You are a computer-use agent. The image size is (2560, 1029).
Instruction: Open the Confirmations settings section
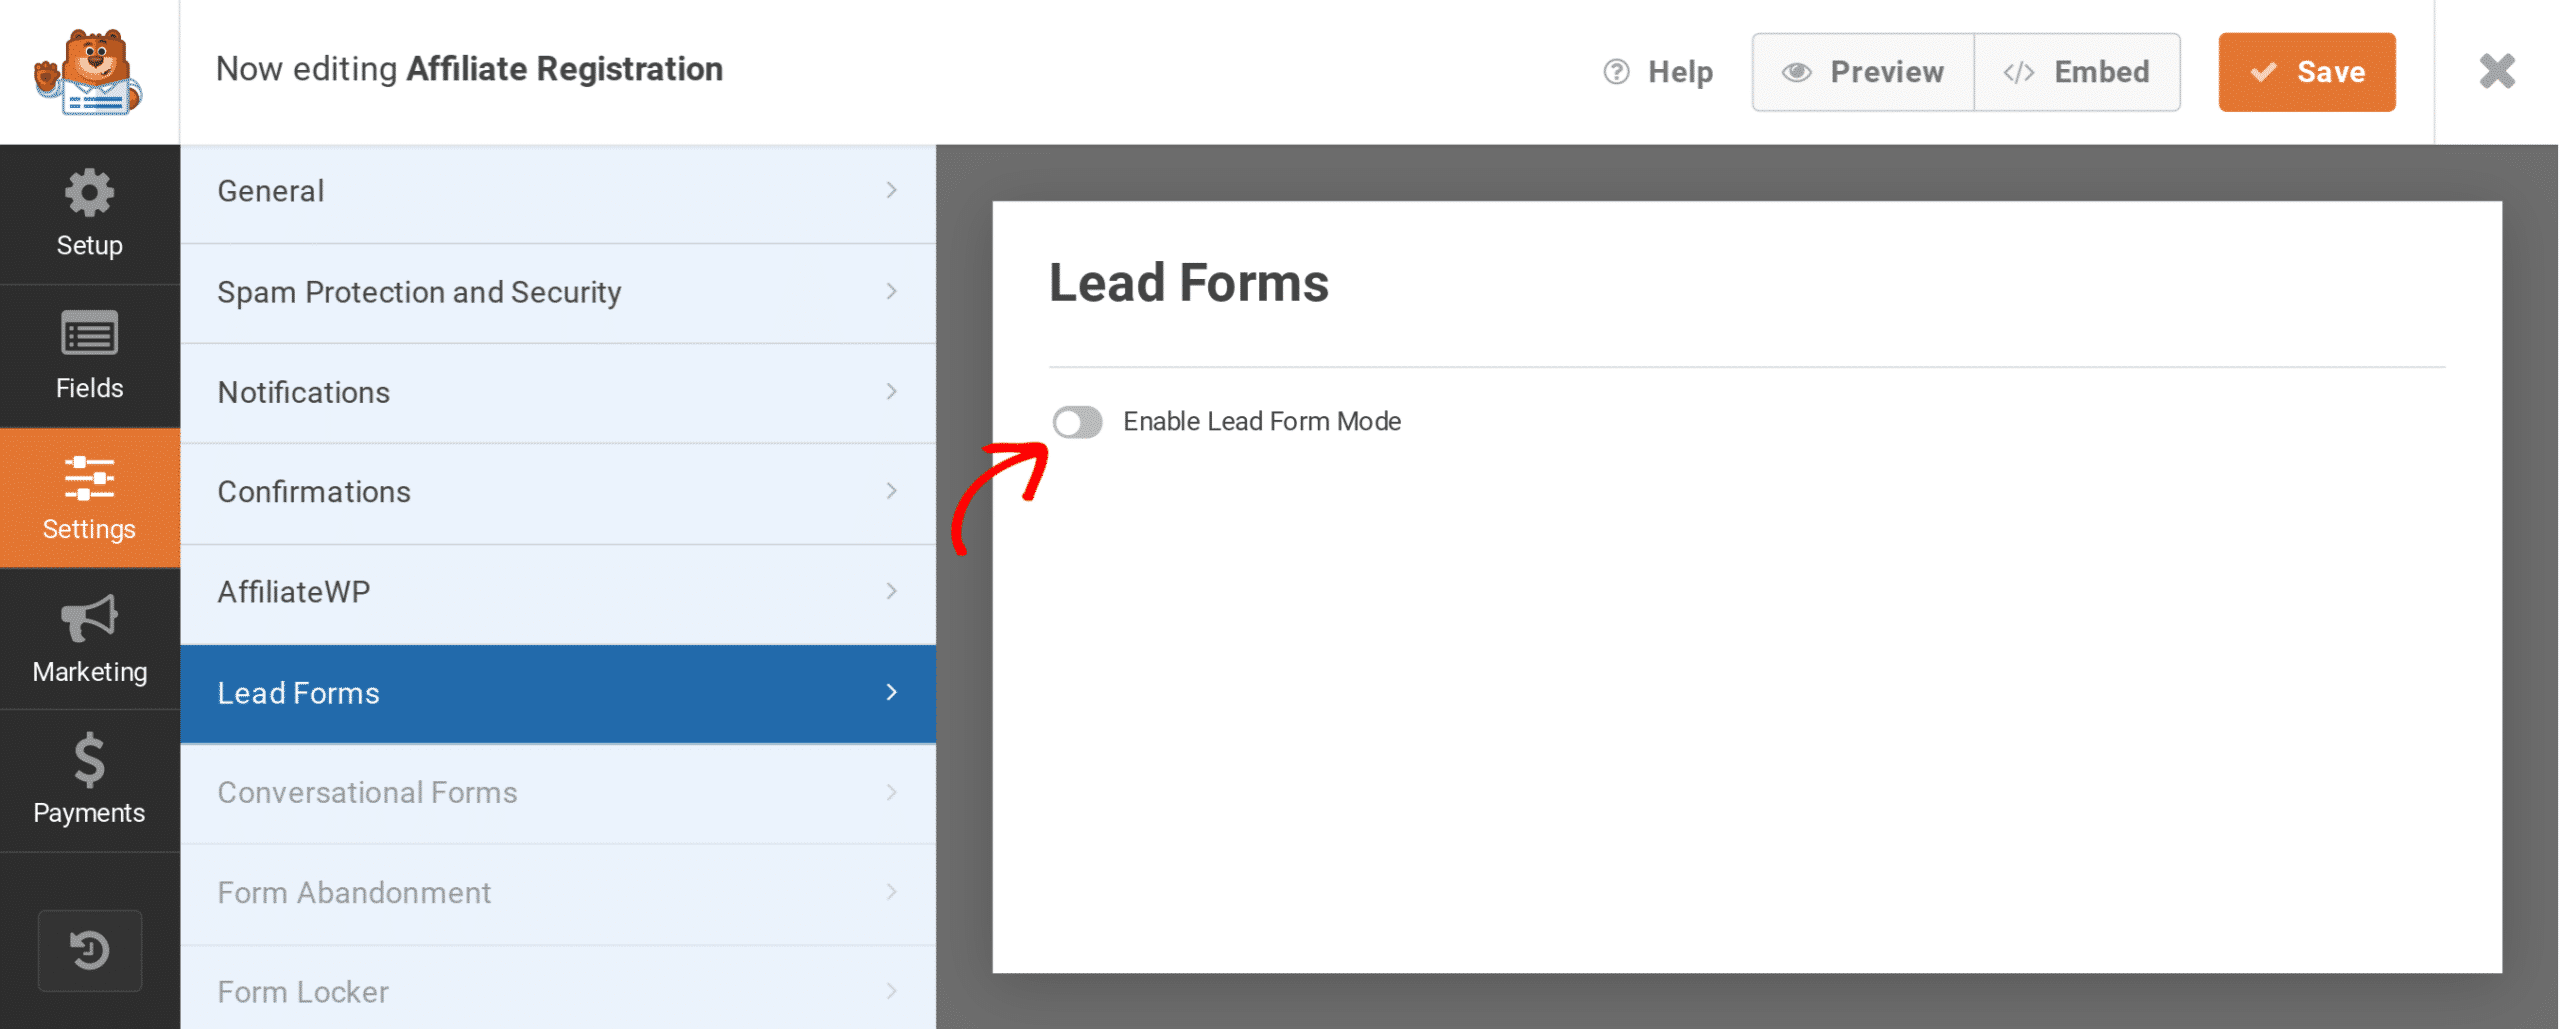558,493
